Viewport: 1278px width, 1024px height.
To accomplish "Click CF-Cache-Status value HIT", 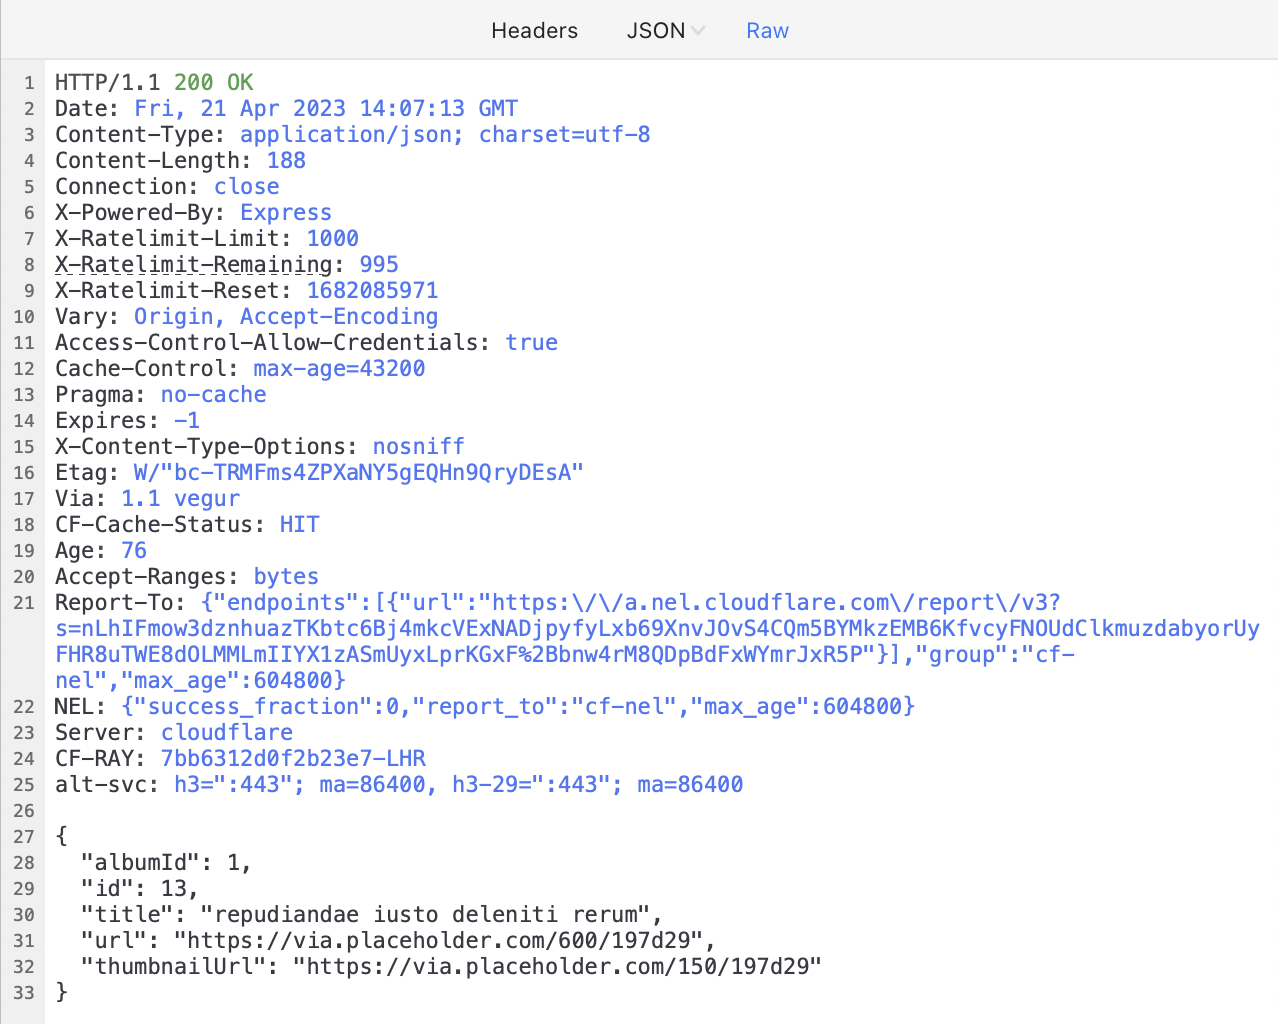I will [x=300, y=524].
